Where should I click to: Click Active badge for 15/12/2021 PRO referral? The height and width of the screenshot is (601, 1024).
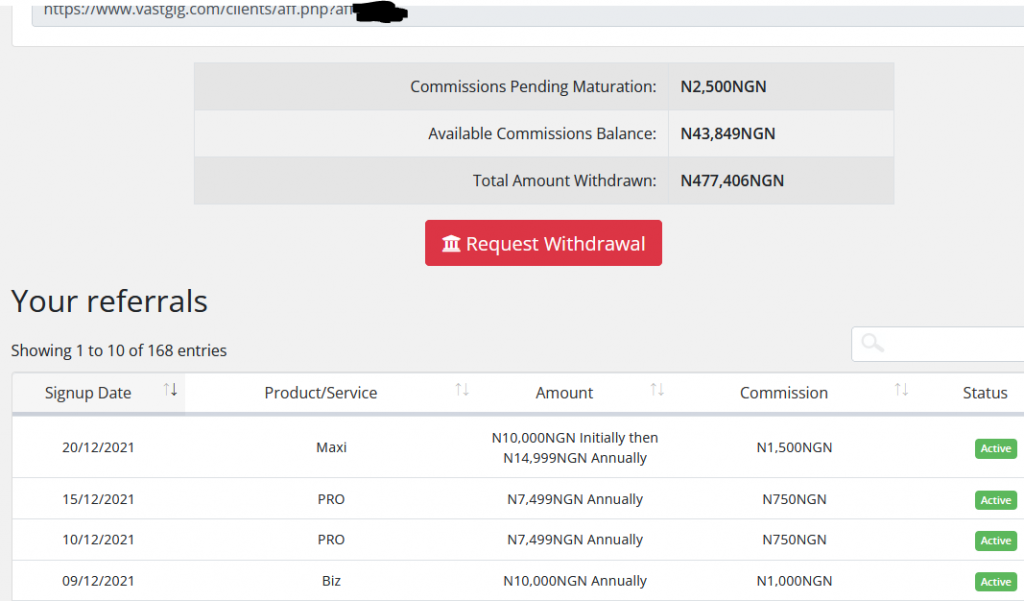[x=995, y=500]
